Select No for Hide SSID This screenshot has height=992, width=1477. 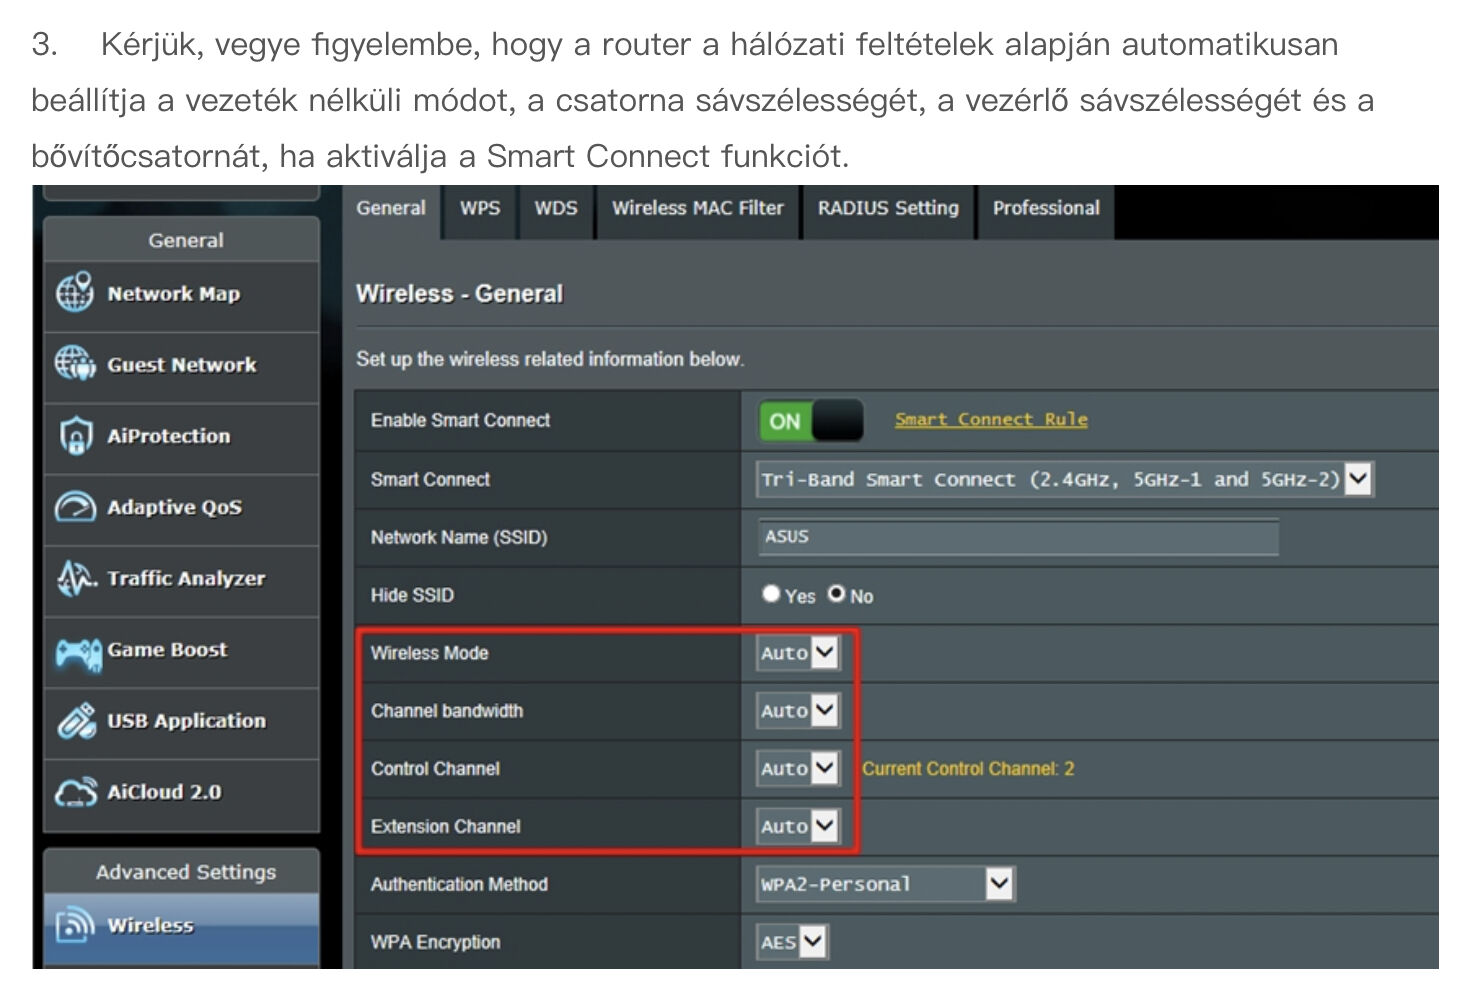pos(836,594)
